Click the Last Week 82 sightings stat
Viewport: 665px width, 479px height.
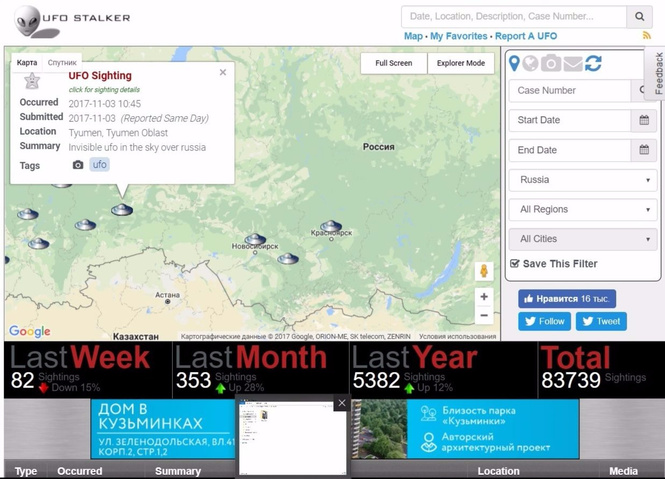click(x=88, y=369)
